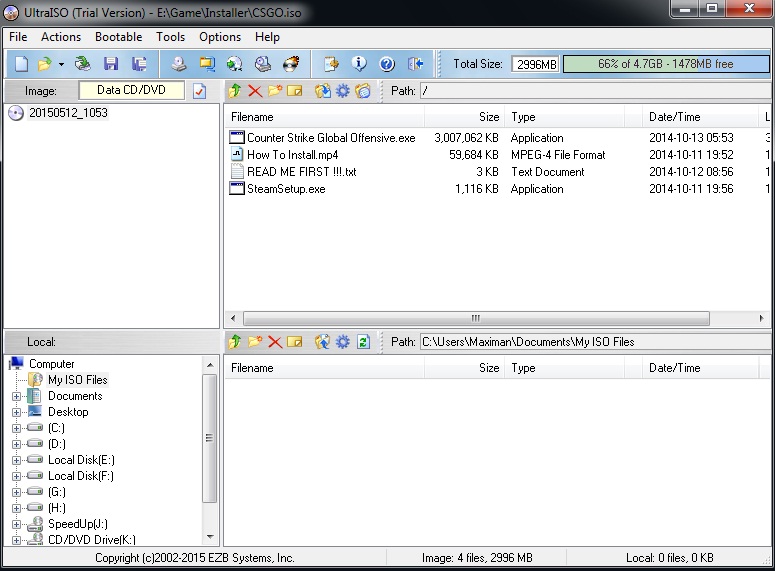This screenshot has height=571, width=775.
Task: Click the Data CD/DVD image type button
Action: (131, 90)
